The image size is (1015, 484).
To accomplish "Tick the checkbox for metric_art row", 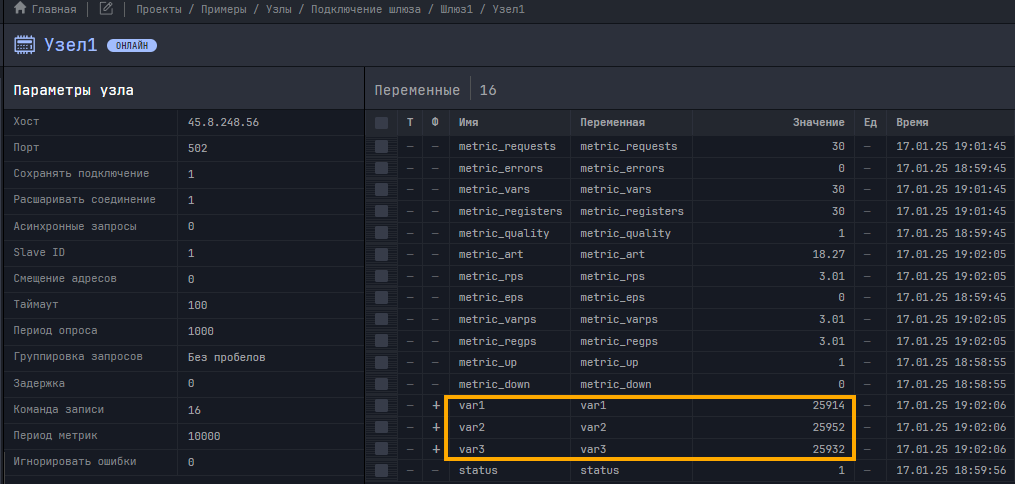I will pos(381,254).
